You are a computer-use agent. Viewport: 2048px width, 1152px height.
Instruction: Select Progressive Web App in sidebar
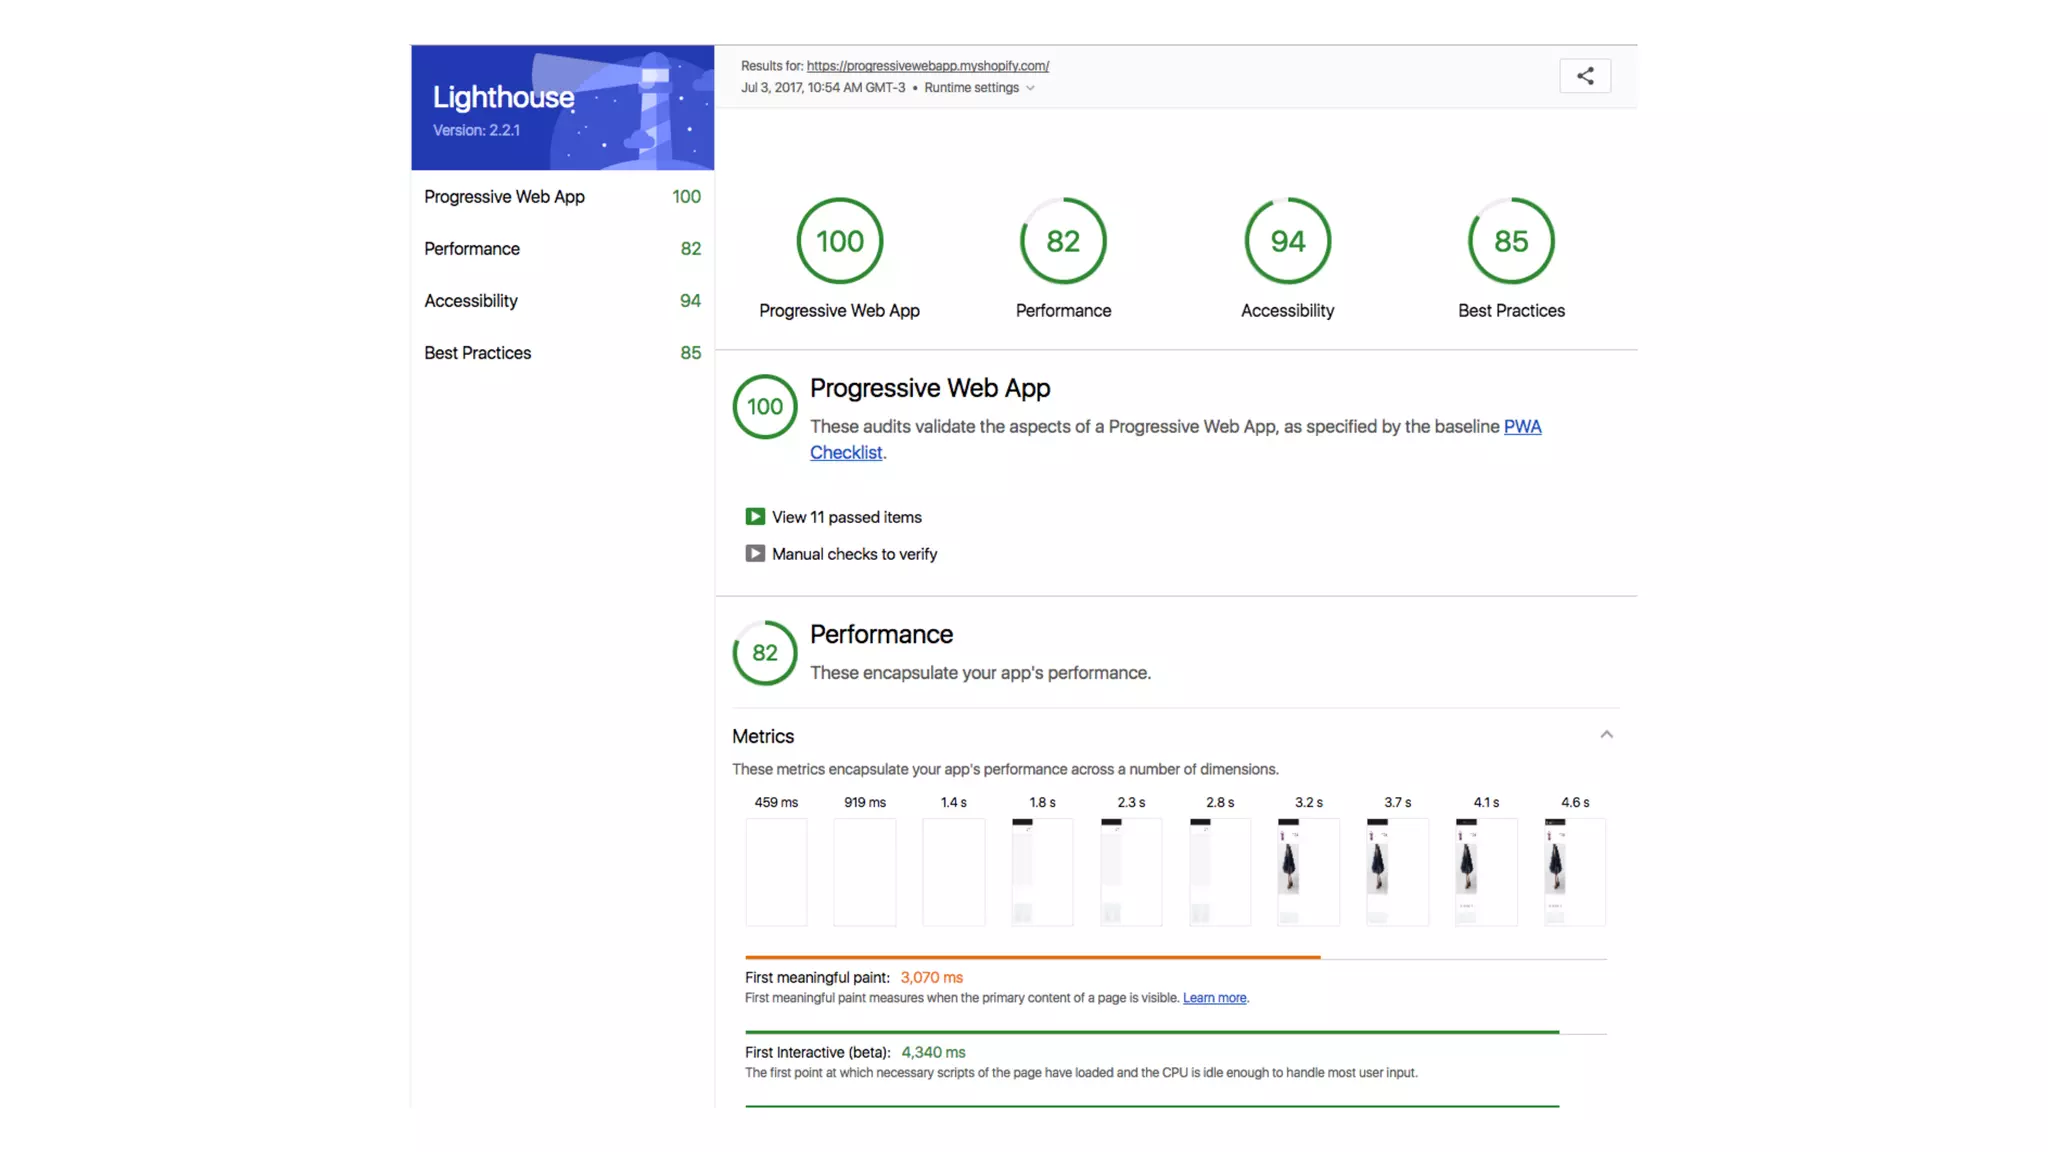[504, 197]
